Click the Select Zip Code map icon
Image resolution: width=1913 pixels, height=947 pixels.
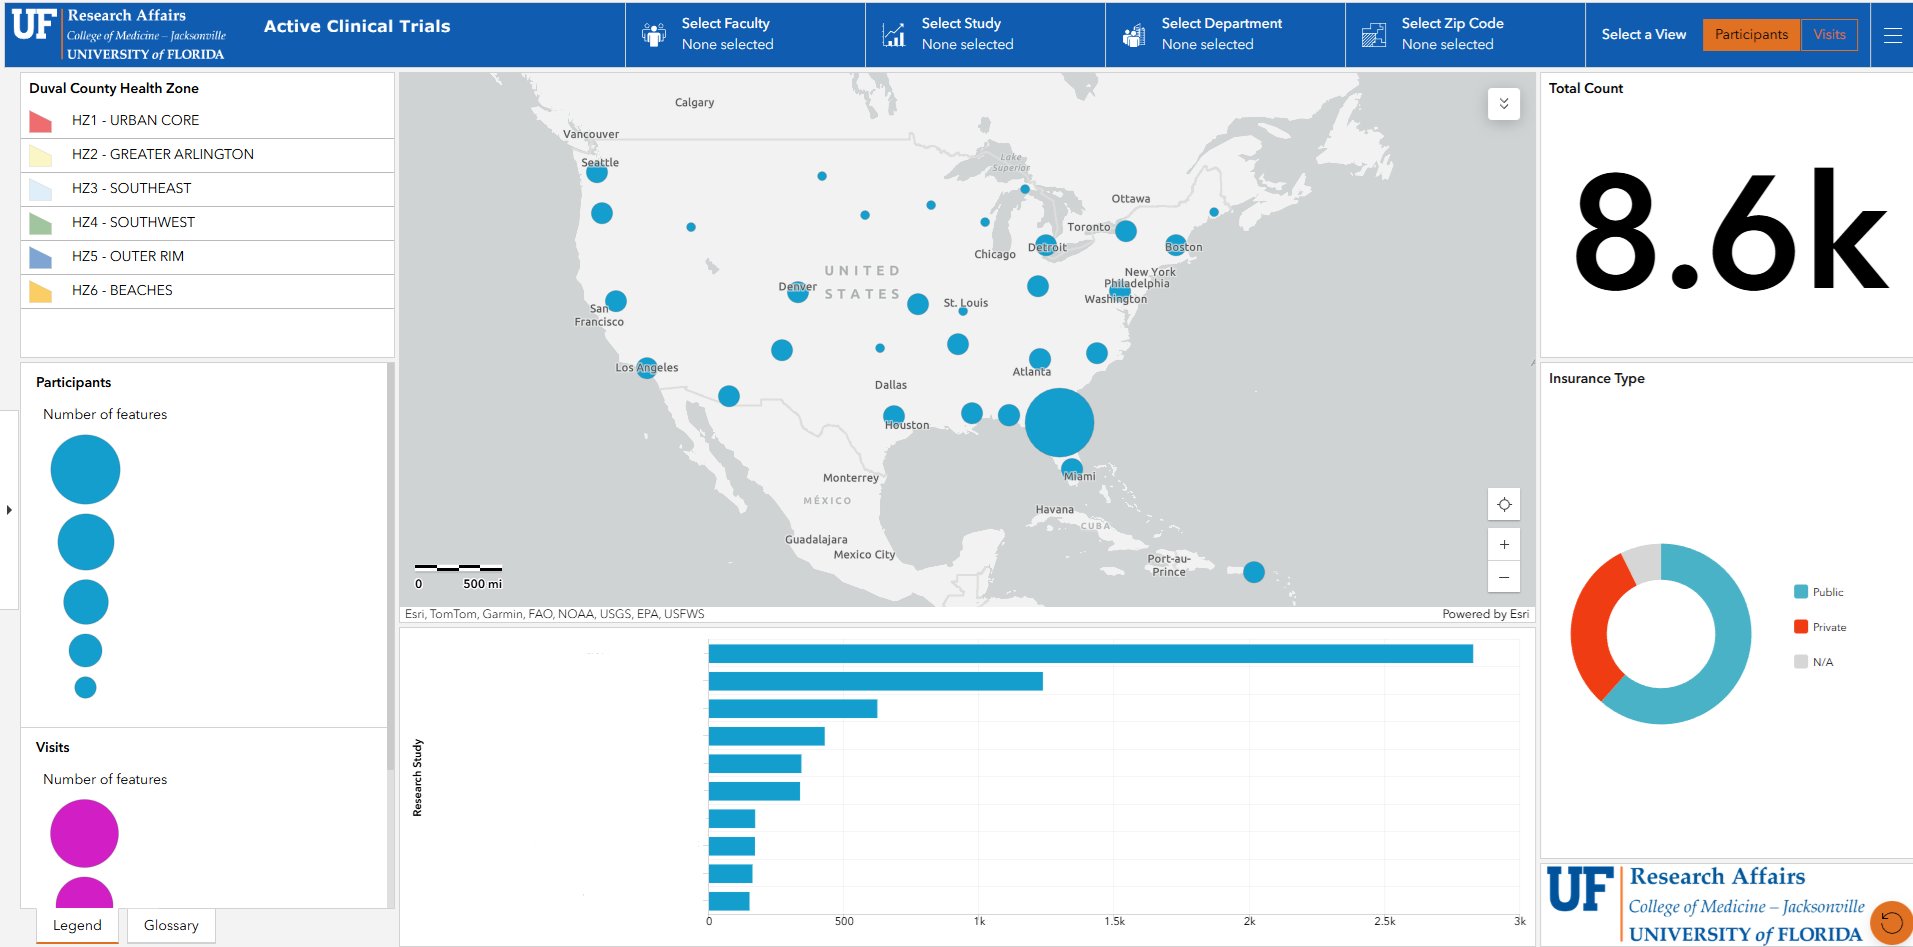pos(1374,35)
